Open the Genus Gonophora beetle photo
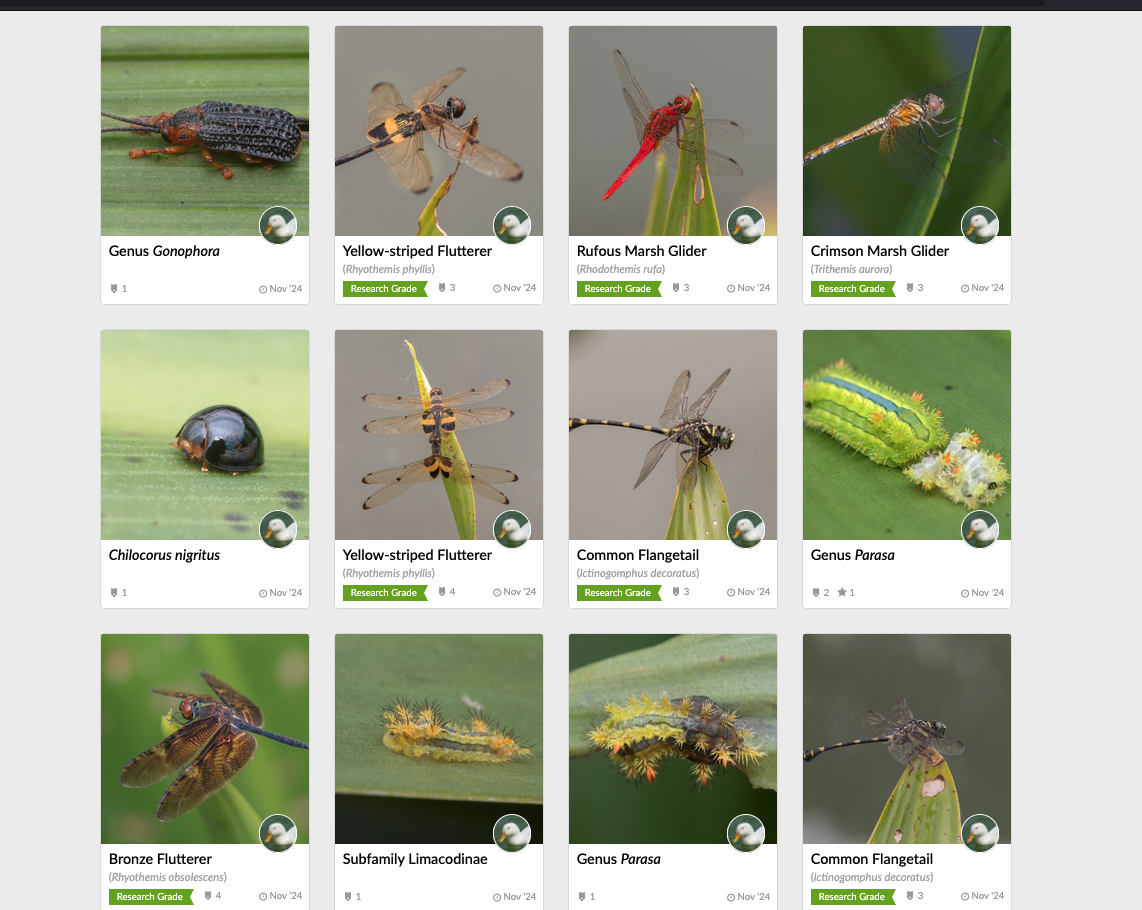1142x910 pixels. [x=205, y=131]
